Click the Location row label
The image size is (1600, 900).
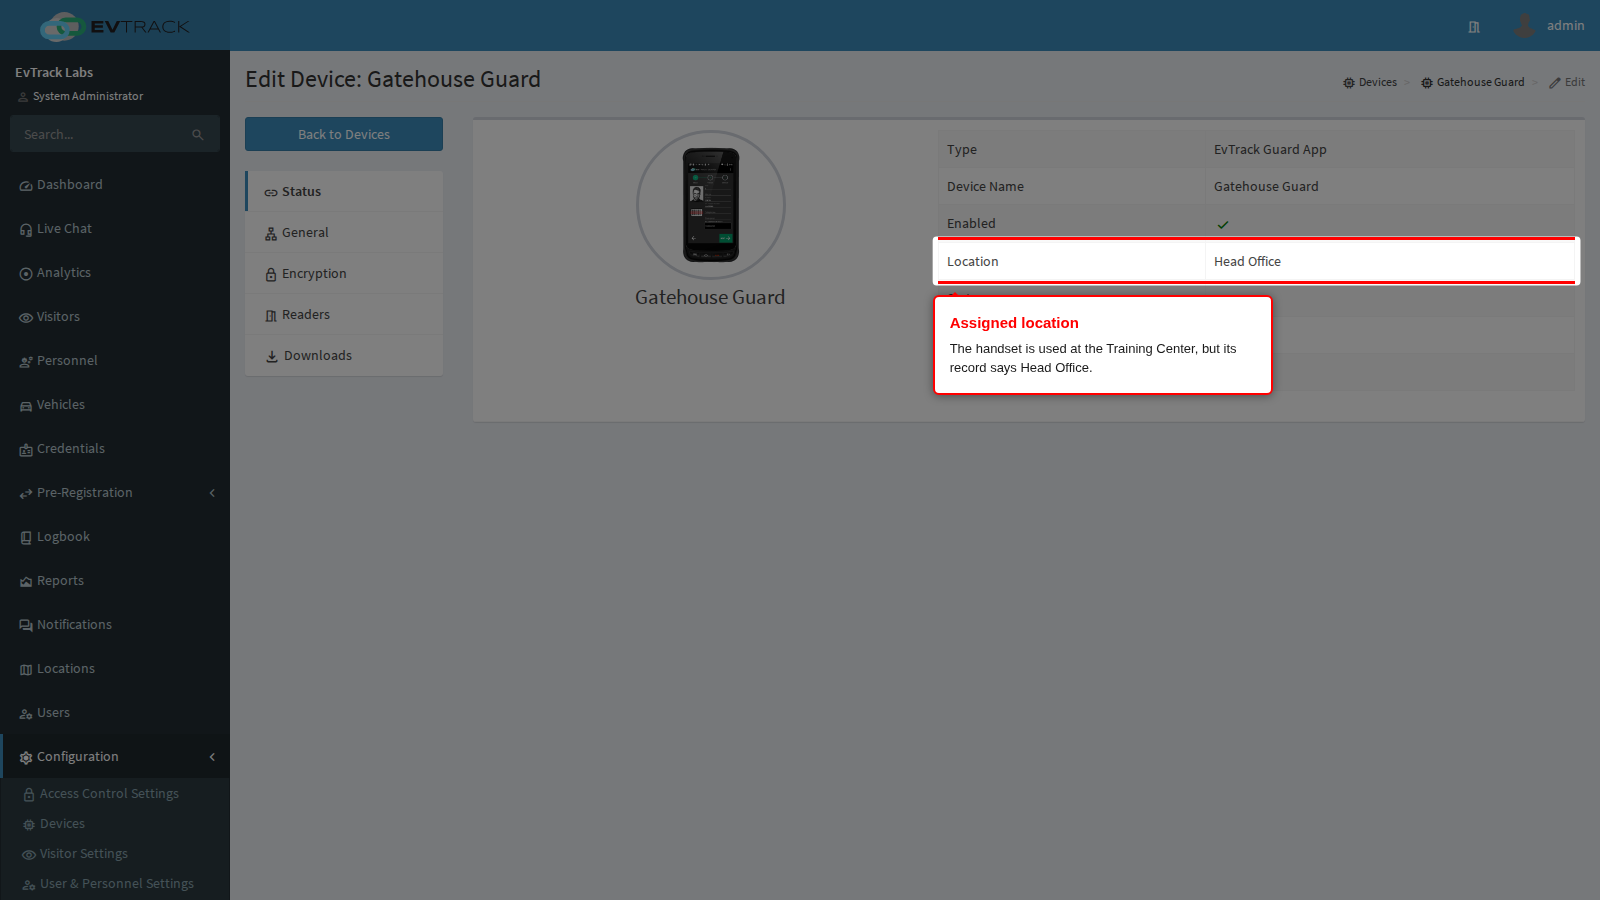pos(973,262)
